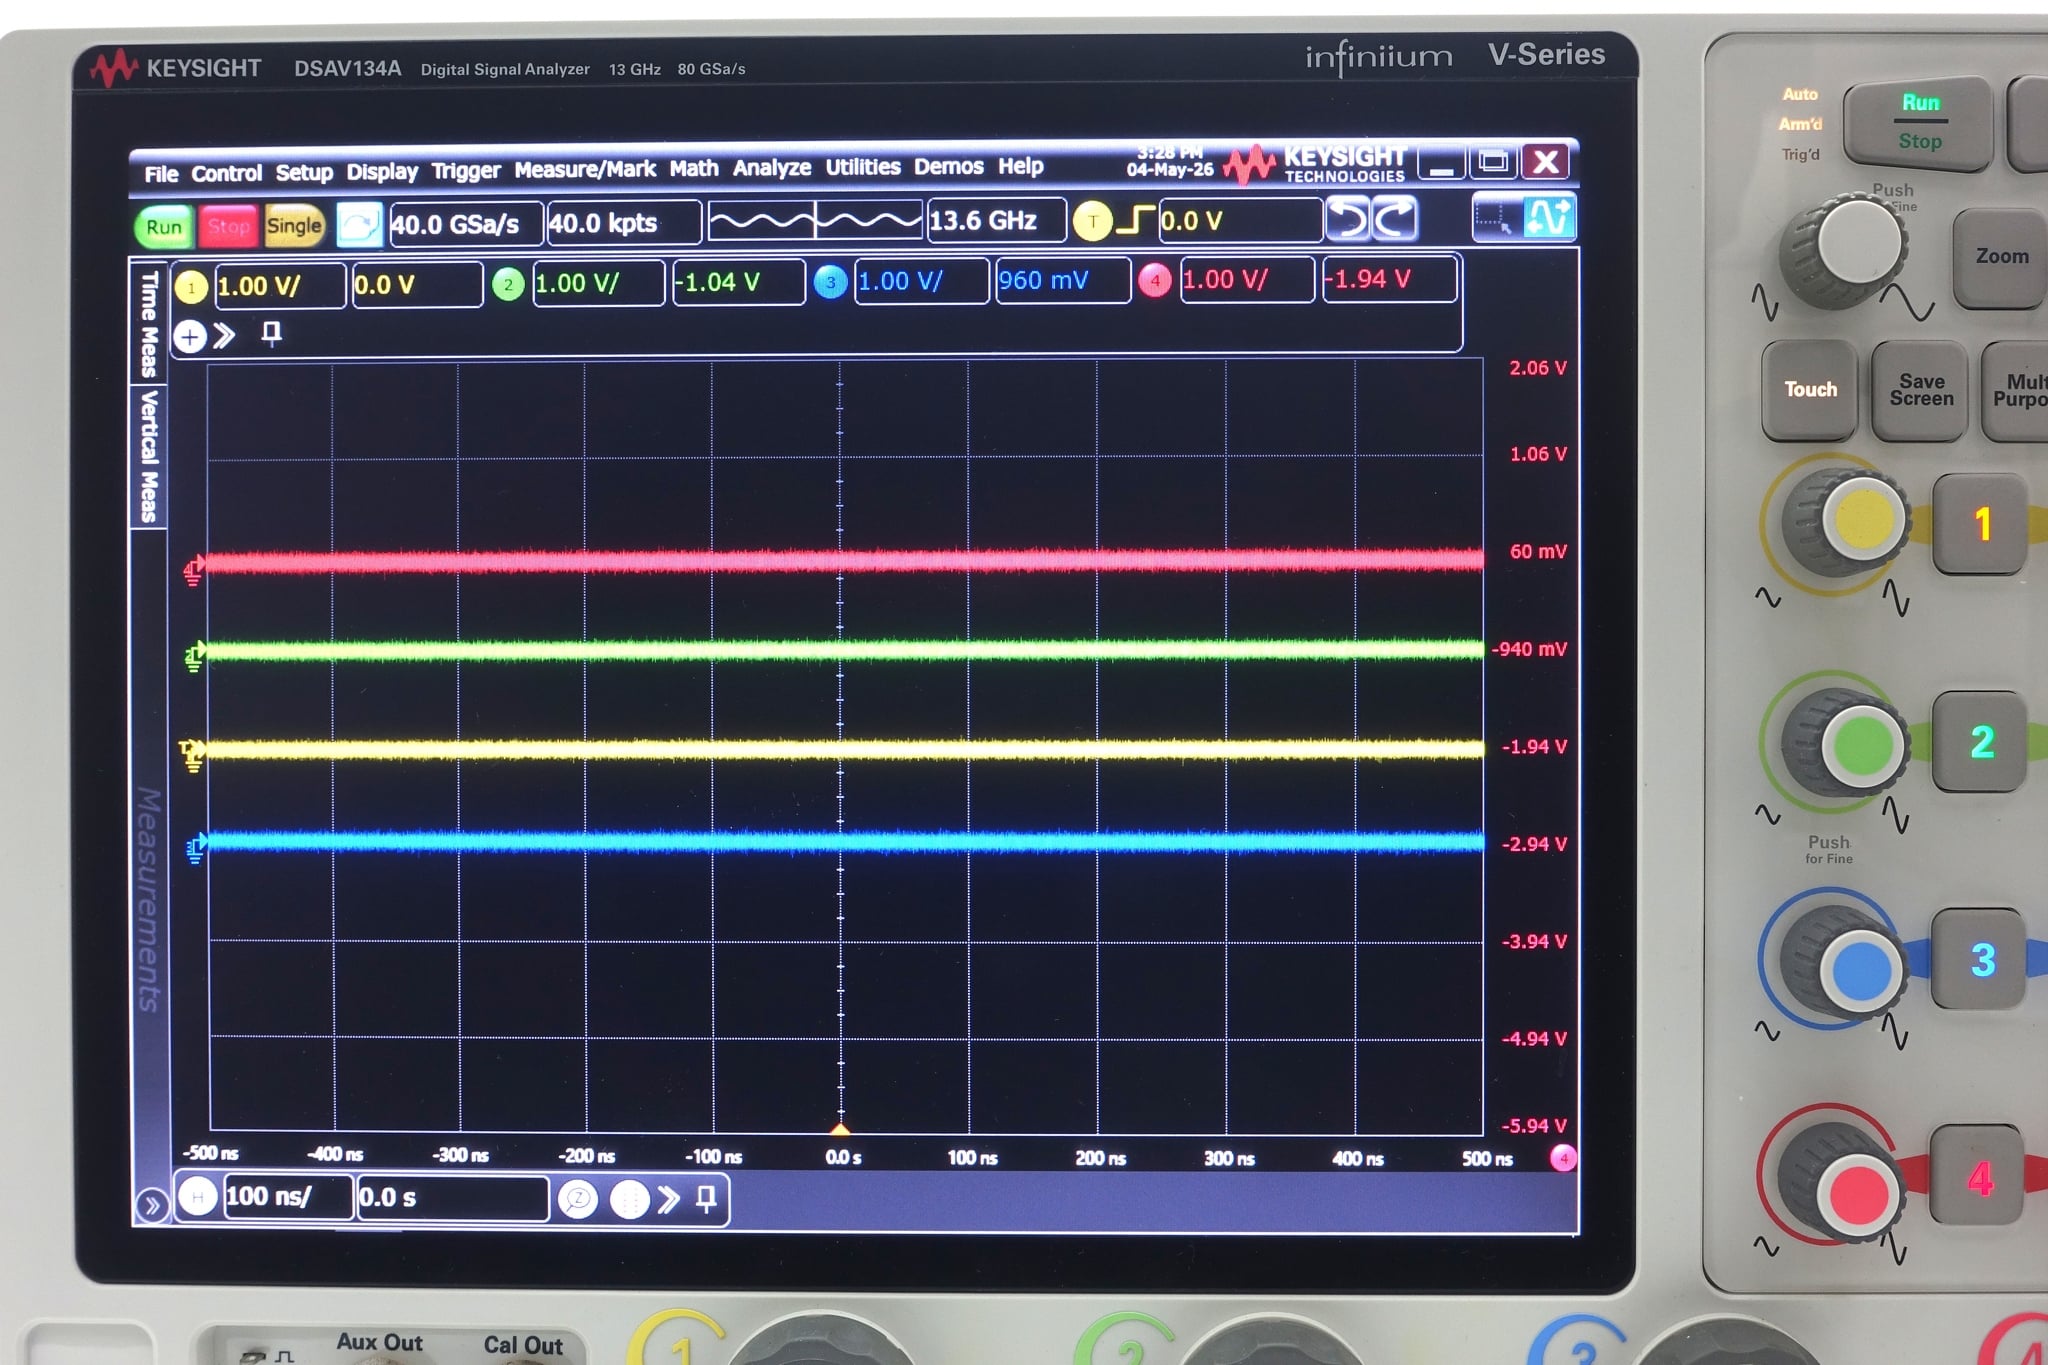Click channel 4 offset -1.94 V field
Viewport: 2048px width, 1365px height.
point(1390,279)
